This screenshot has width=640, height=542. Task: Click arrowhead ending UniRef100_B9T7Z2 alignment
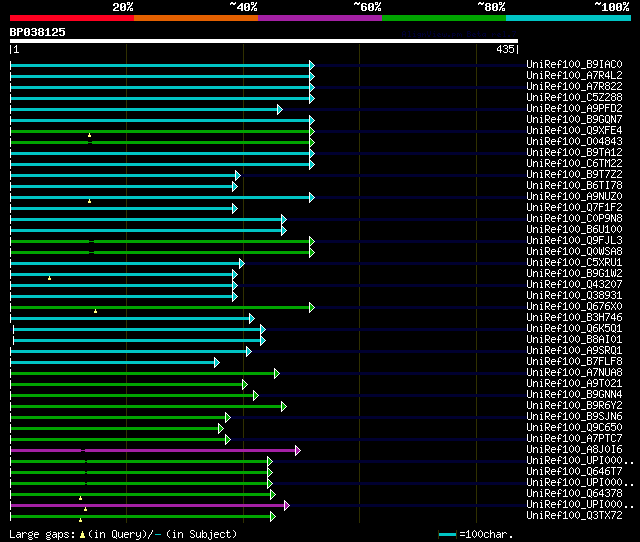point(238,175)
